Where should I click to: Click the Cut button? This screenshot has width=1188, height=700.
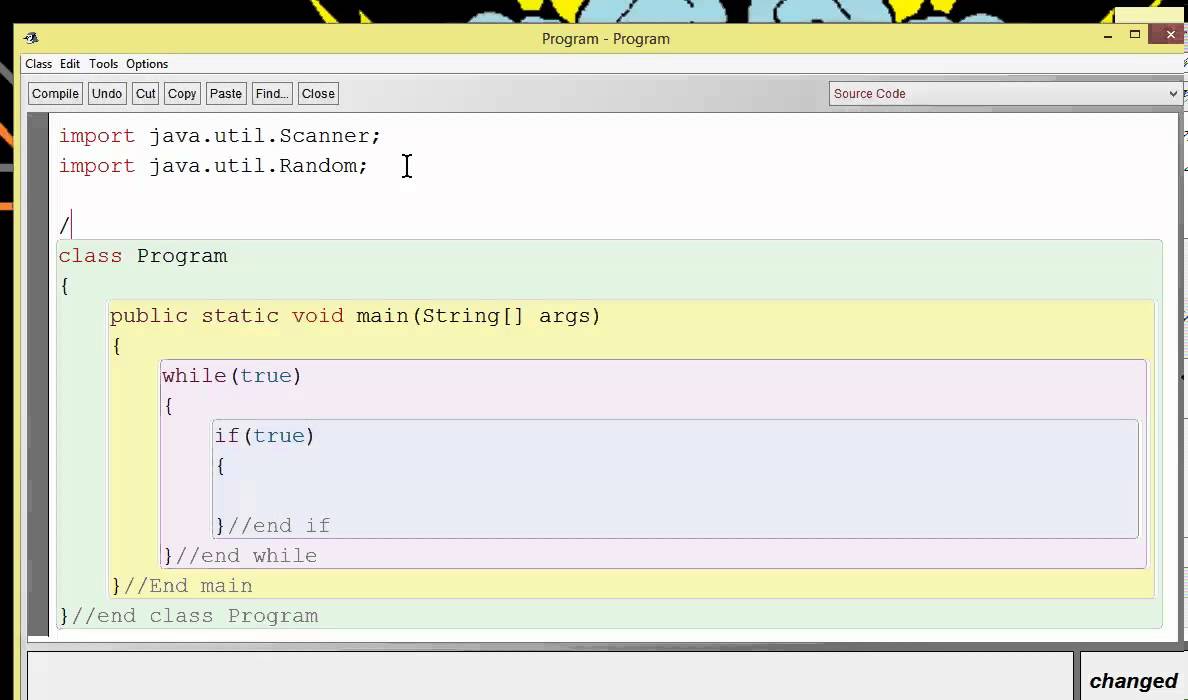coord(145,94)
